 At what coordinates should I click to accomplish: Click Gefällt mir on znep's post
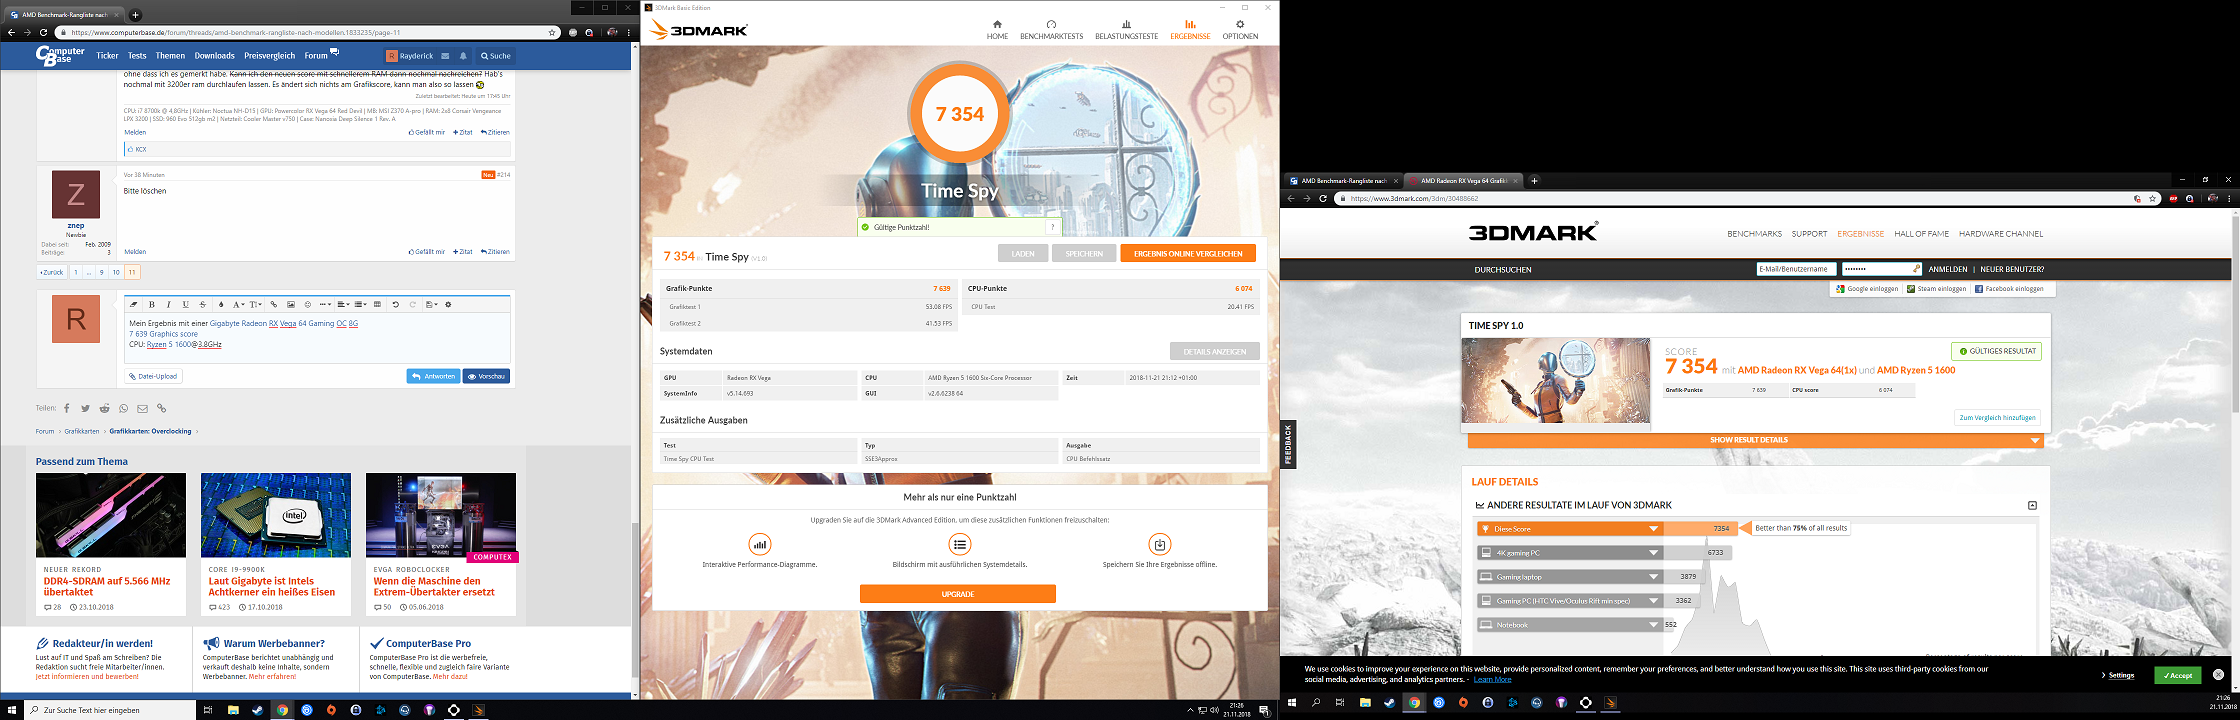pyautogui.click(x=427, y=252)
